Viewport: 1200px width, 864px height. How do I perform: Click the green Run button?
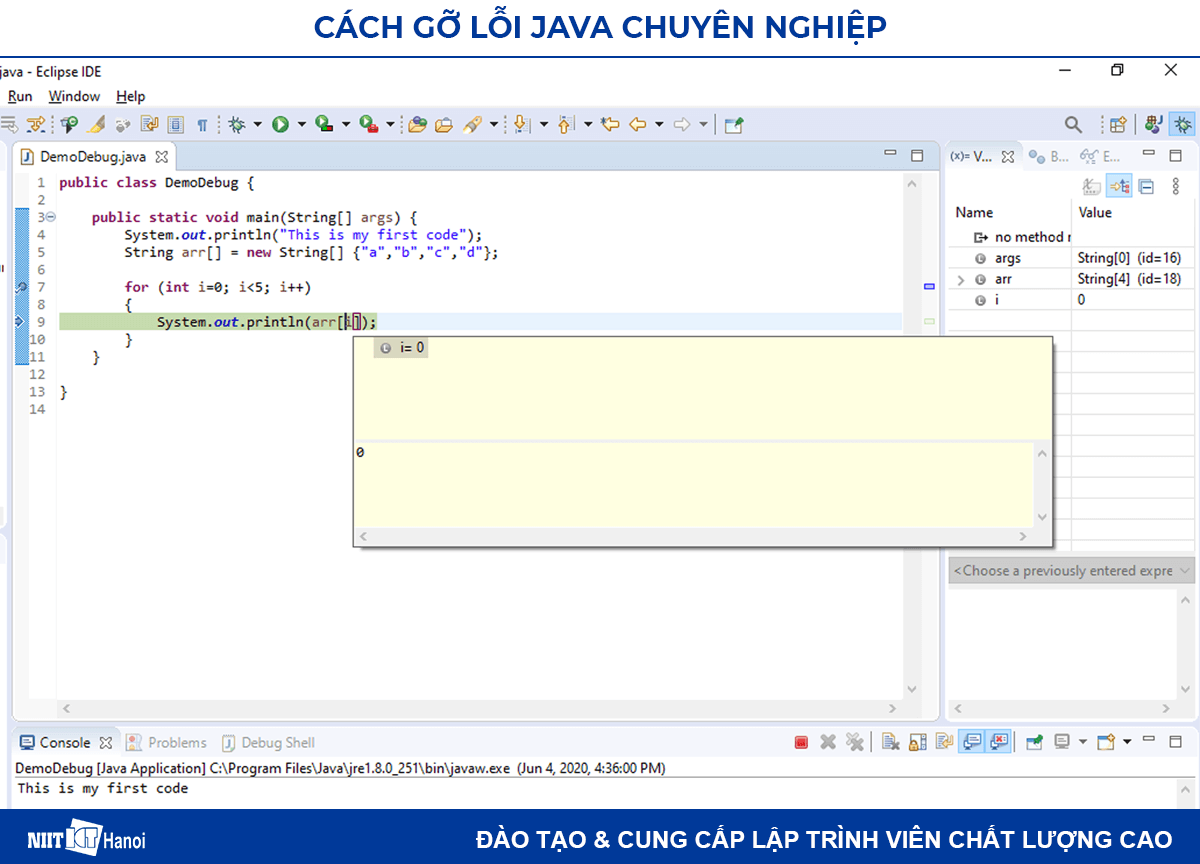pyautogui.click(x=280, y=124)
